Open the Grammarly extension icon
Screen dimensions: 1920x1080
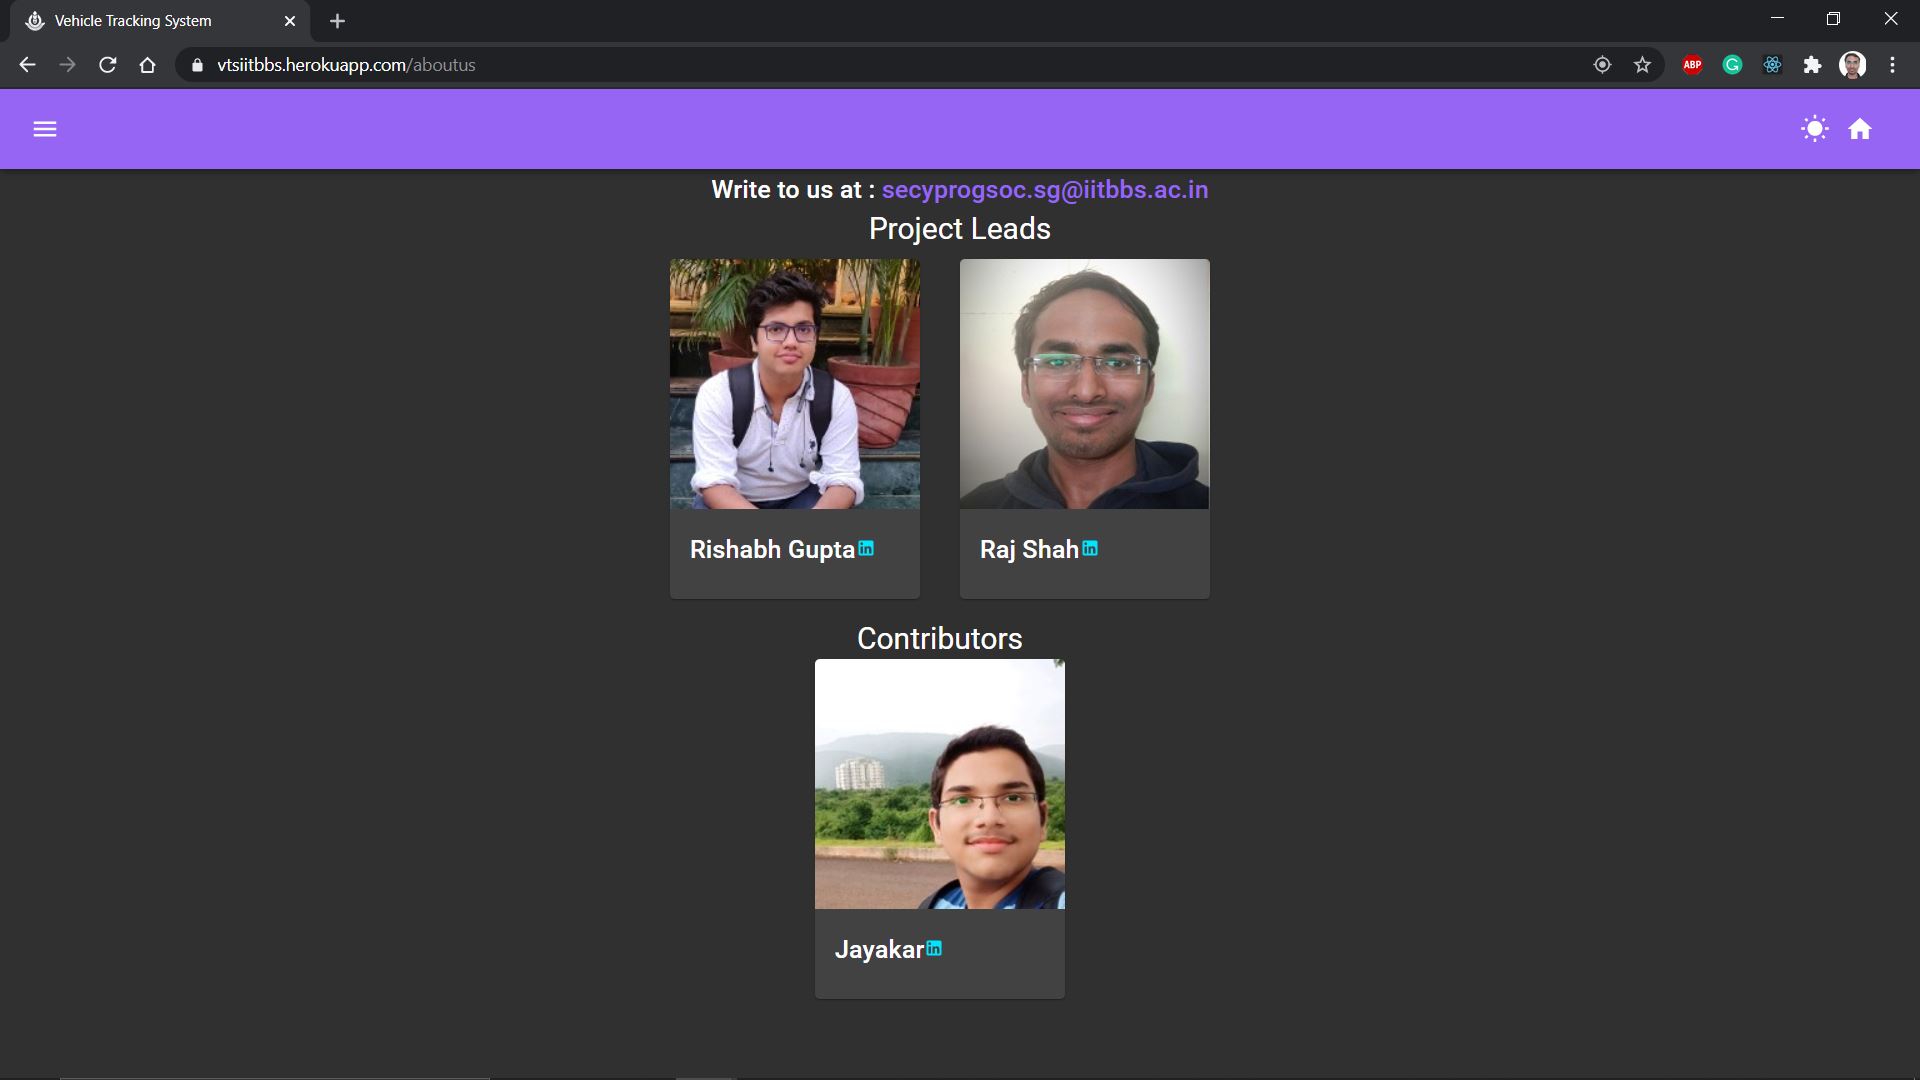pyautogui.click(x=1732, y=65)
